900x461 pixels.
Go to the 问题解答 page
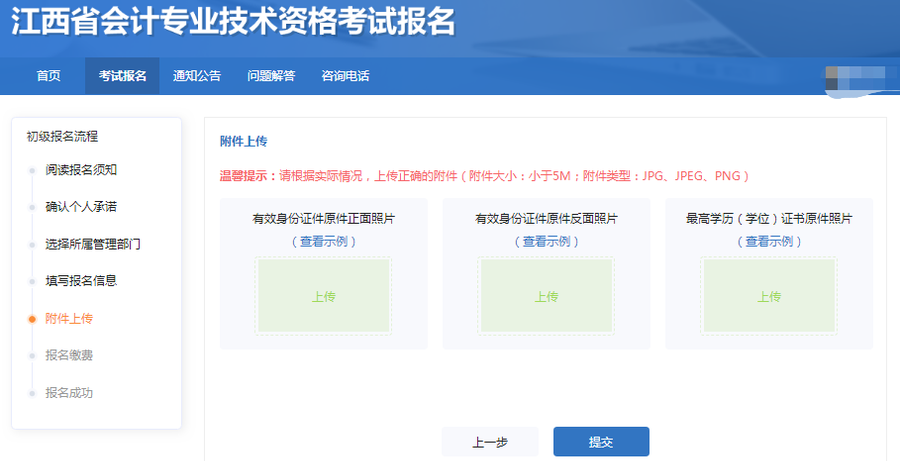[x=271, y=76]
